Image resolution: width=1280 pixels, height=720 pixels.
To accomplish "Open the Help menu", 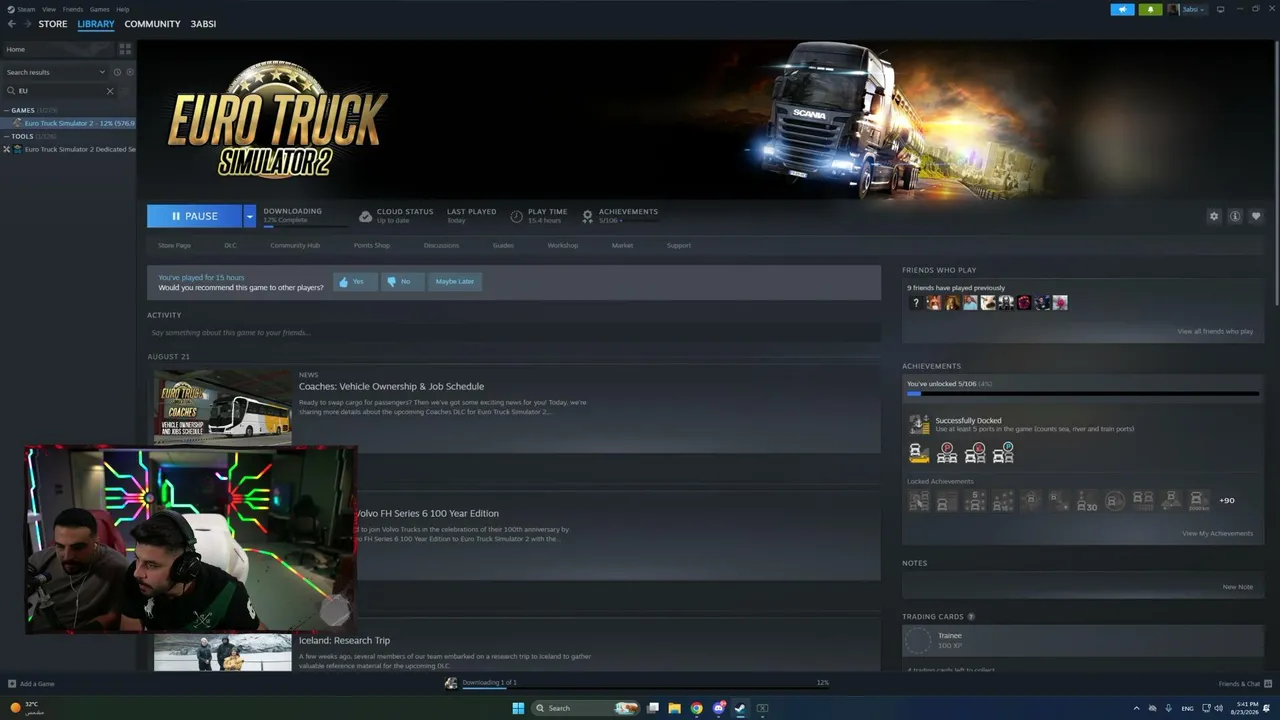I will click(x=122, y=9).
